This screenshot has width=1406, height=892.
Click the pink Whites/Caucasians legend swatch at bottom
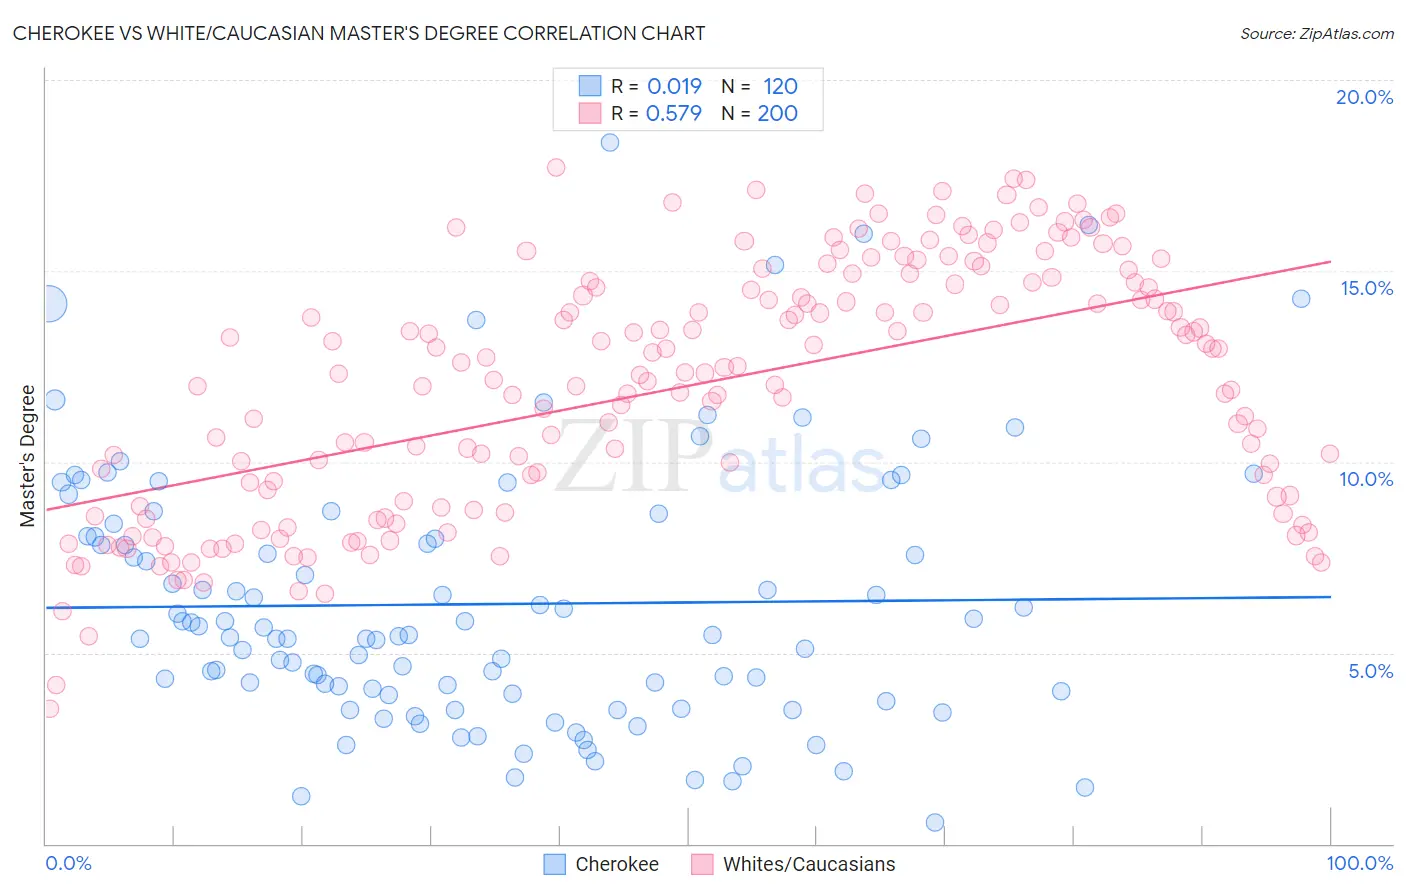click(702, 864)
